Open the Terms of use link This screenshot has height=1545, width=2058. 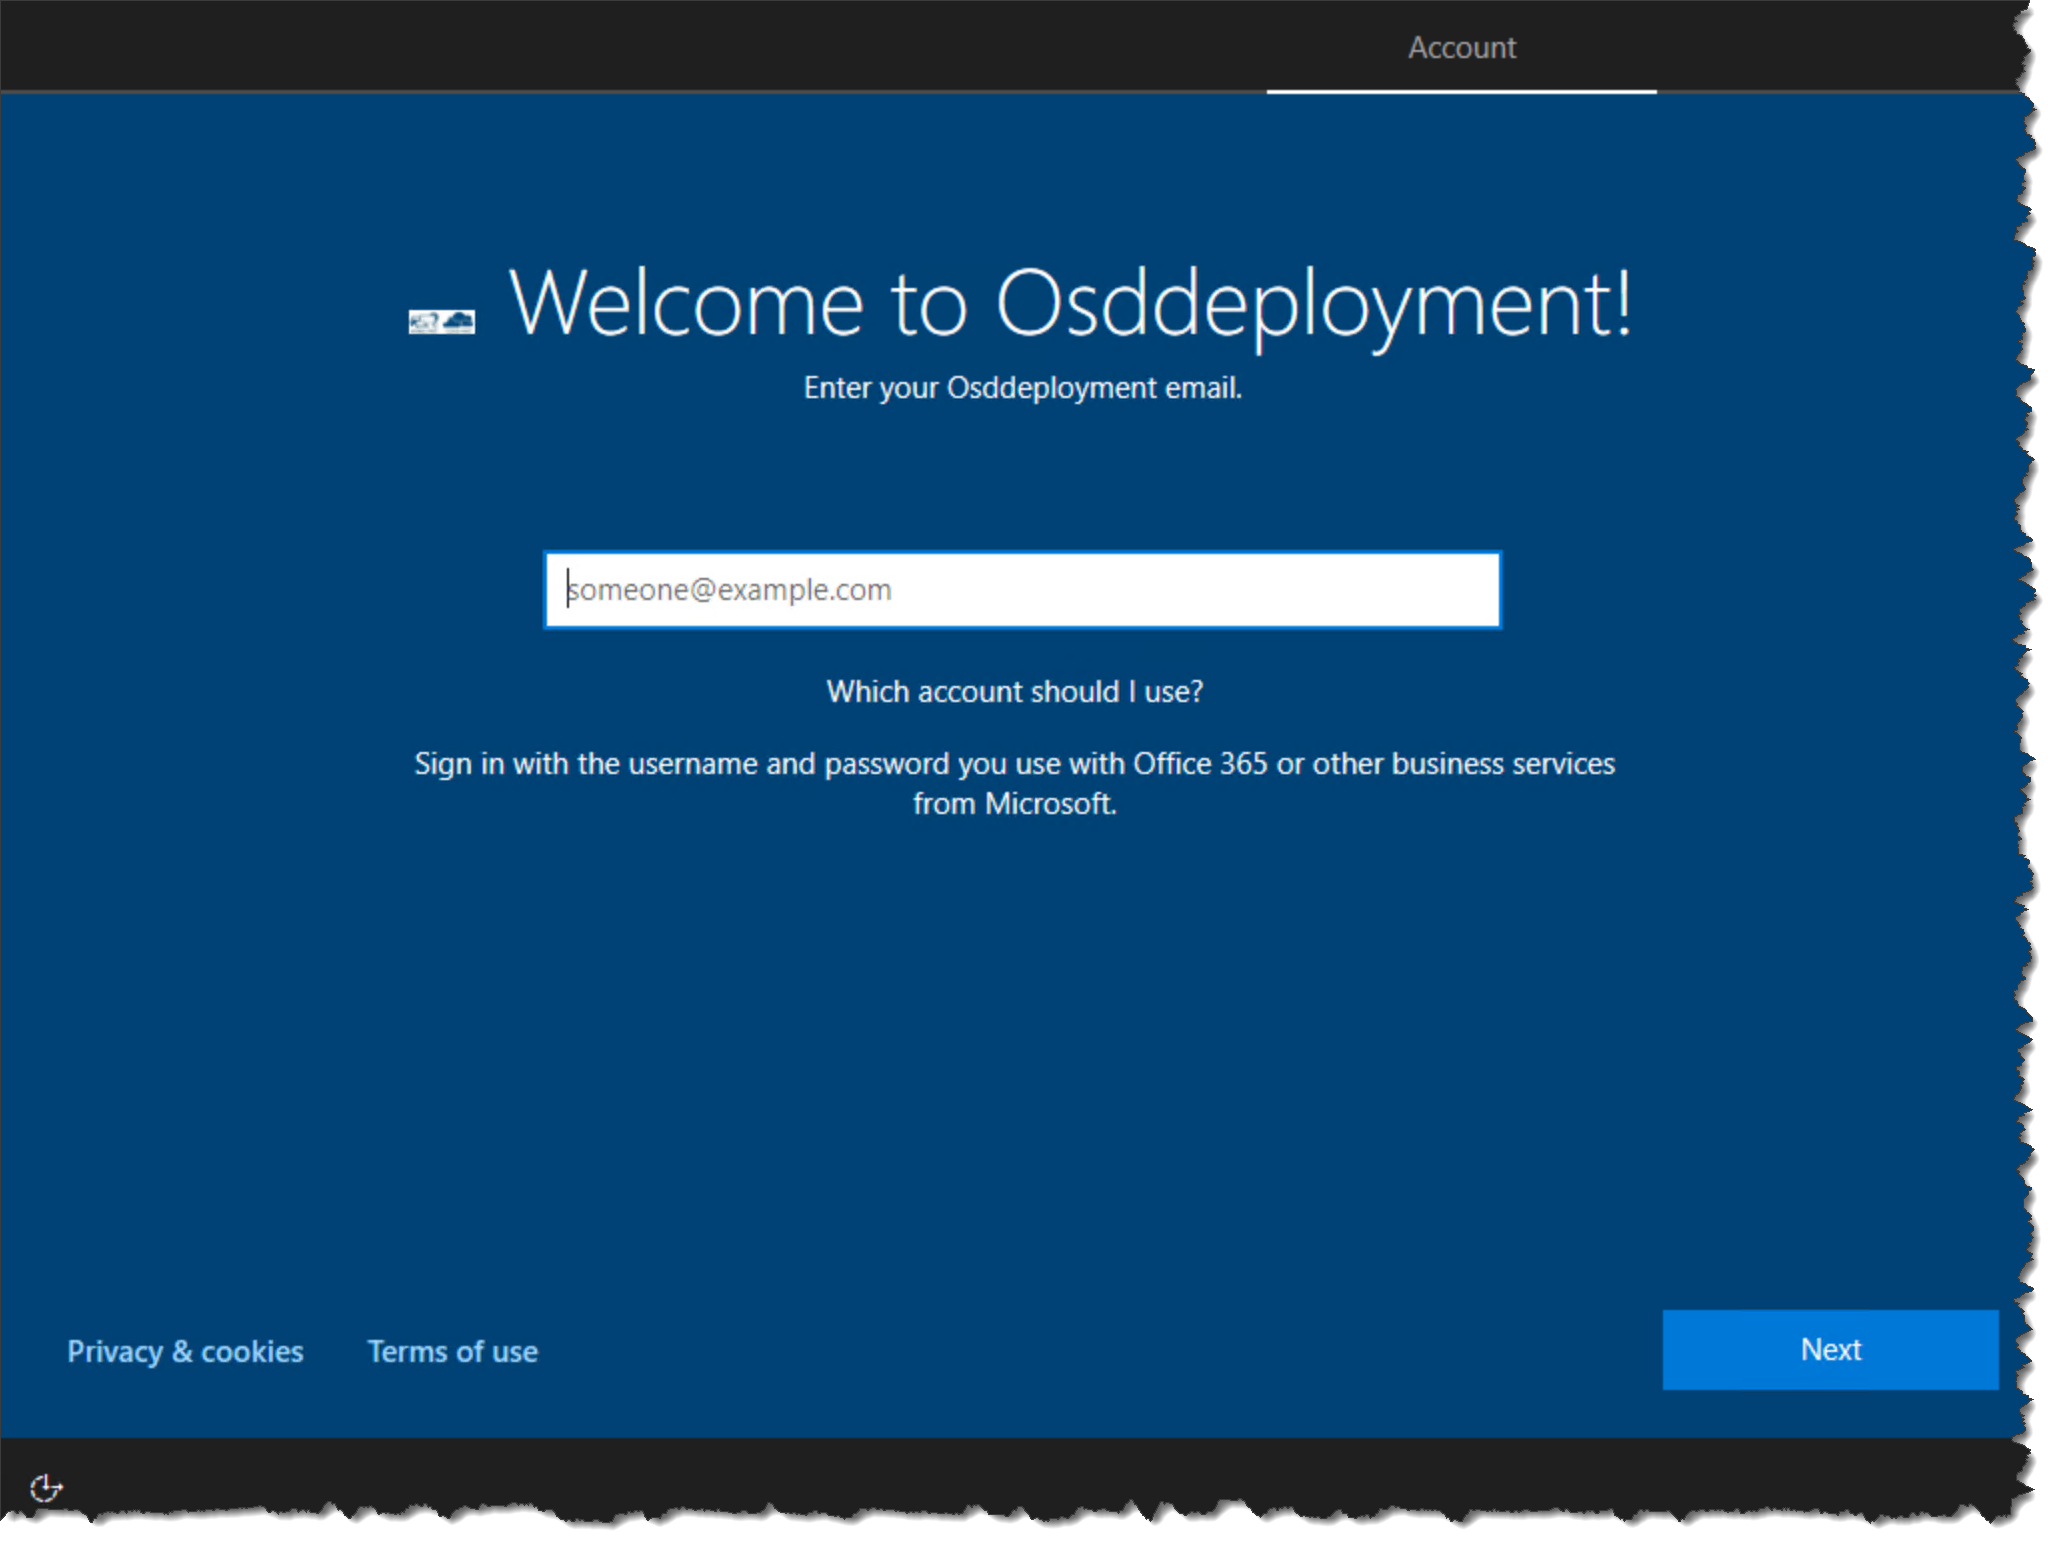452,1351
